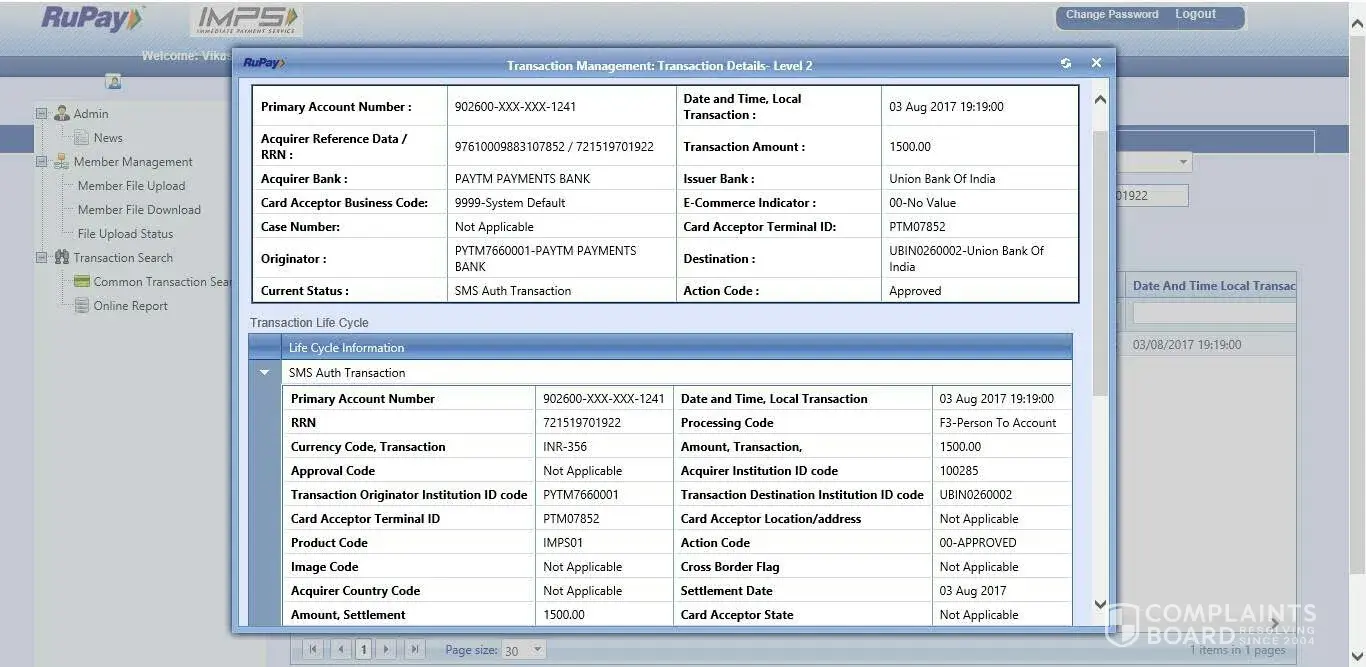Screen dimensions: 1366x667
Task: Open the Page size dropdown
Action: (x=537, y=650)
